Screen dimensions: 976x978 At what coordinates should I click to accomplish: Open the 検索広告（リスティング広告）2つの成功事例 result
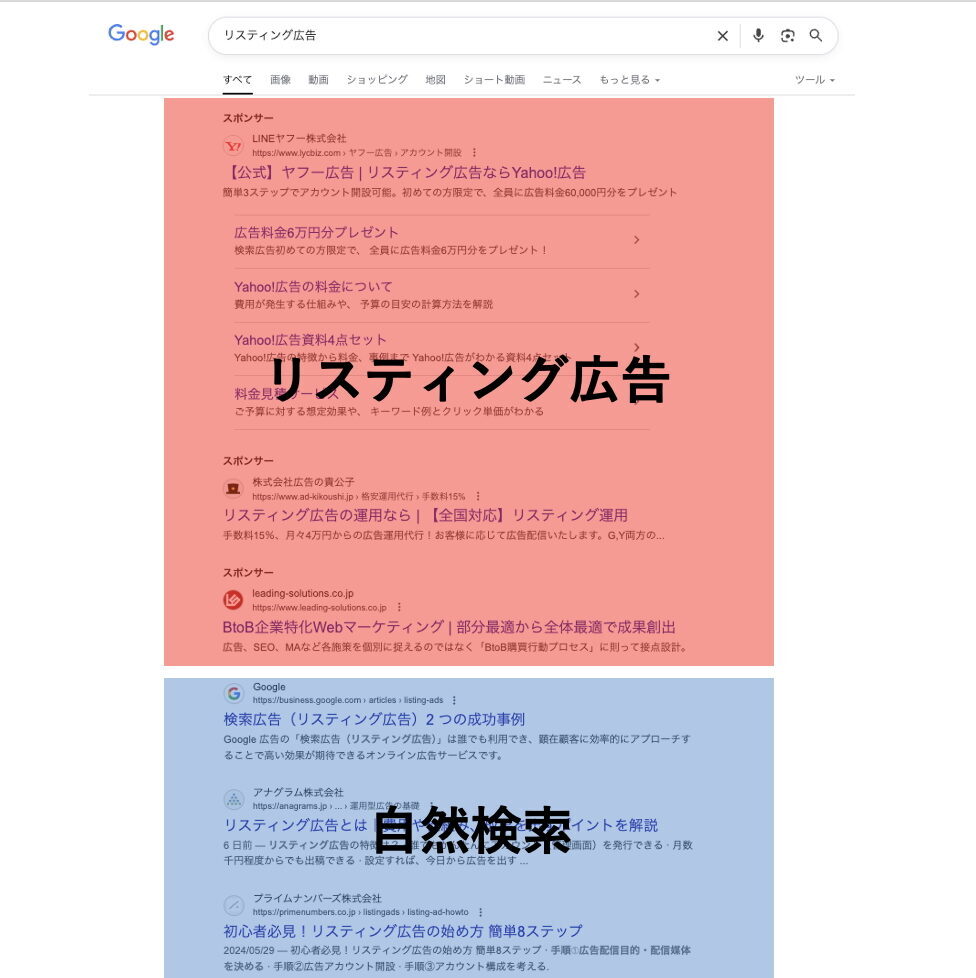tap(374, 720)
